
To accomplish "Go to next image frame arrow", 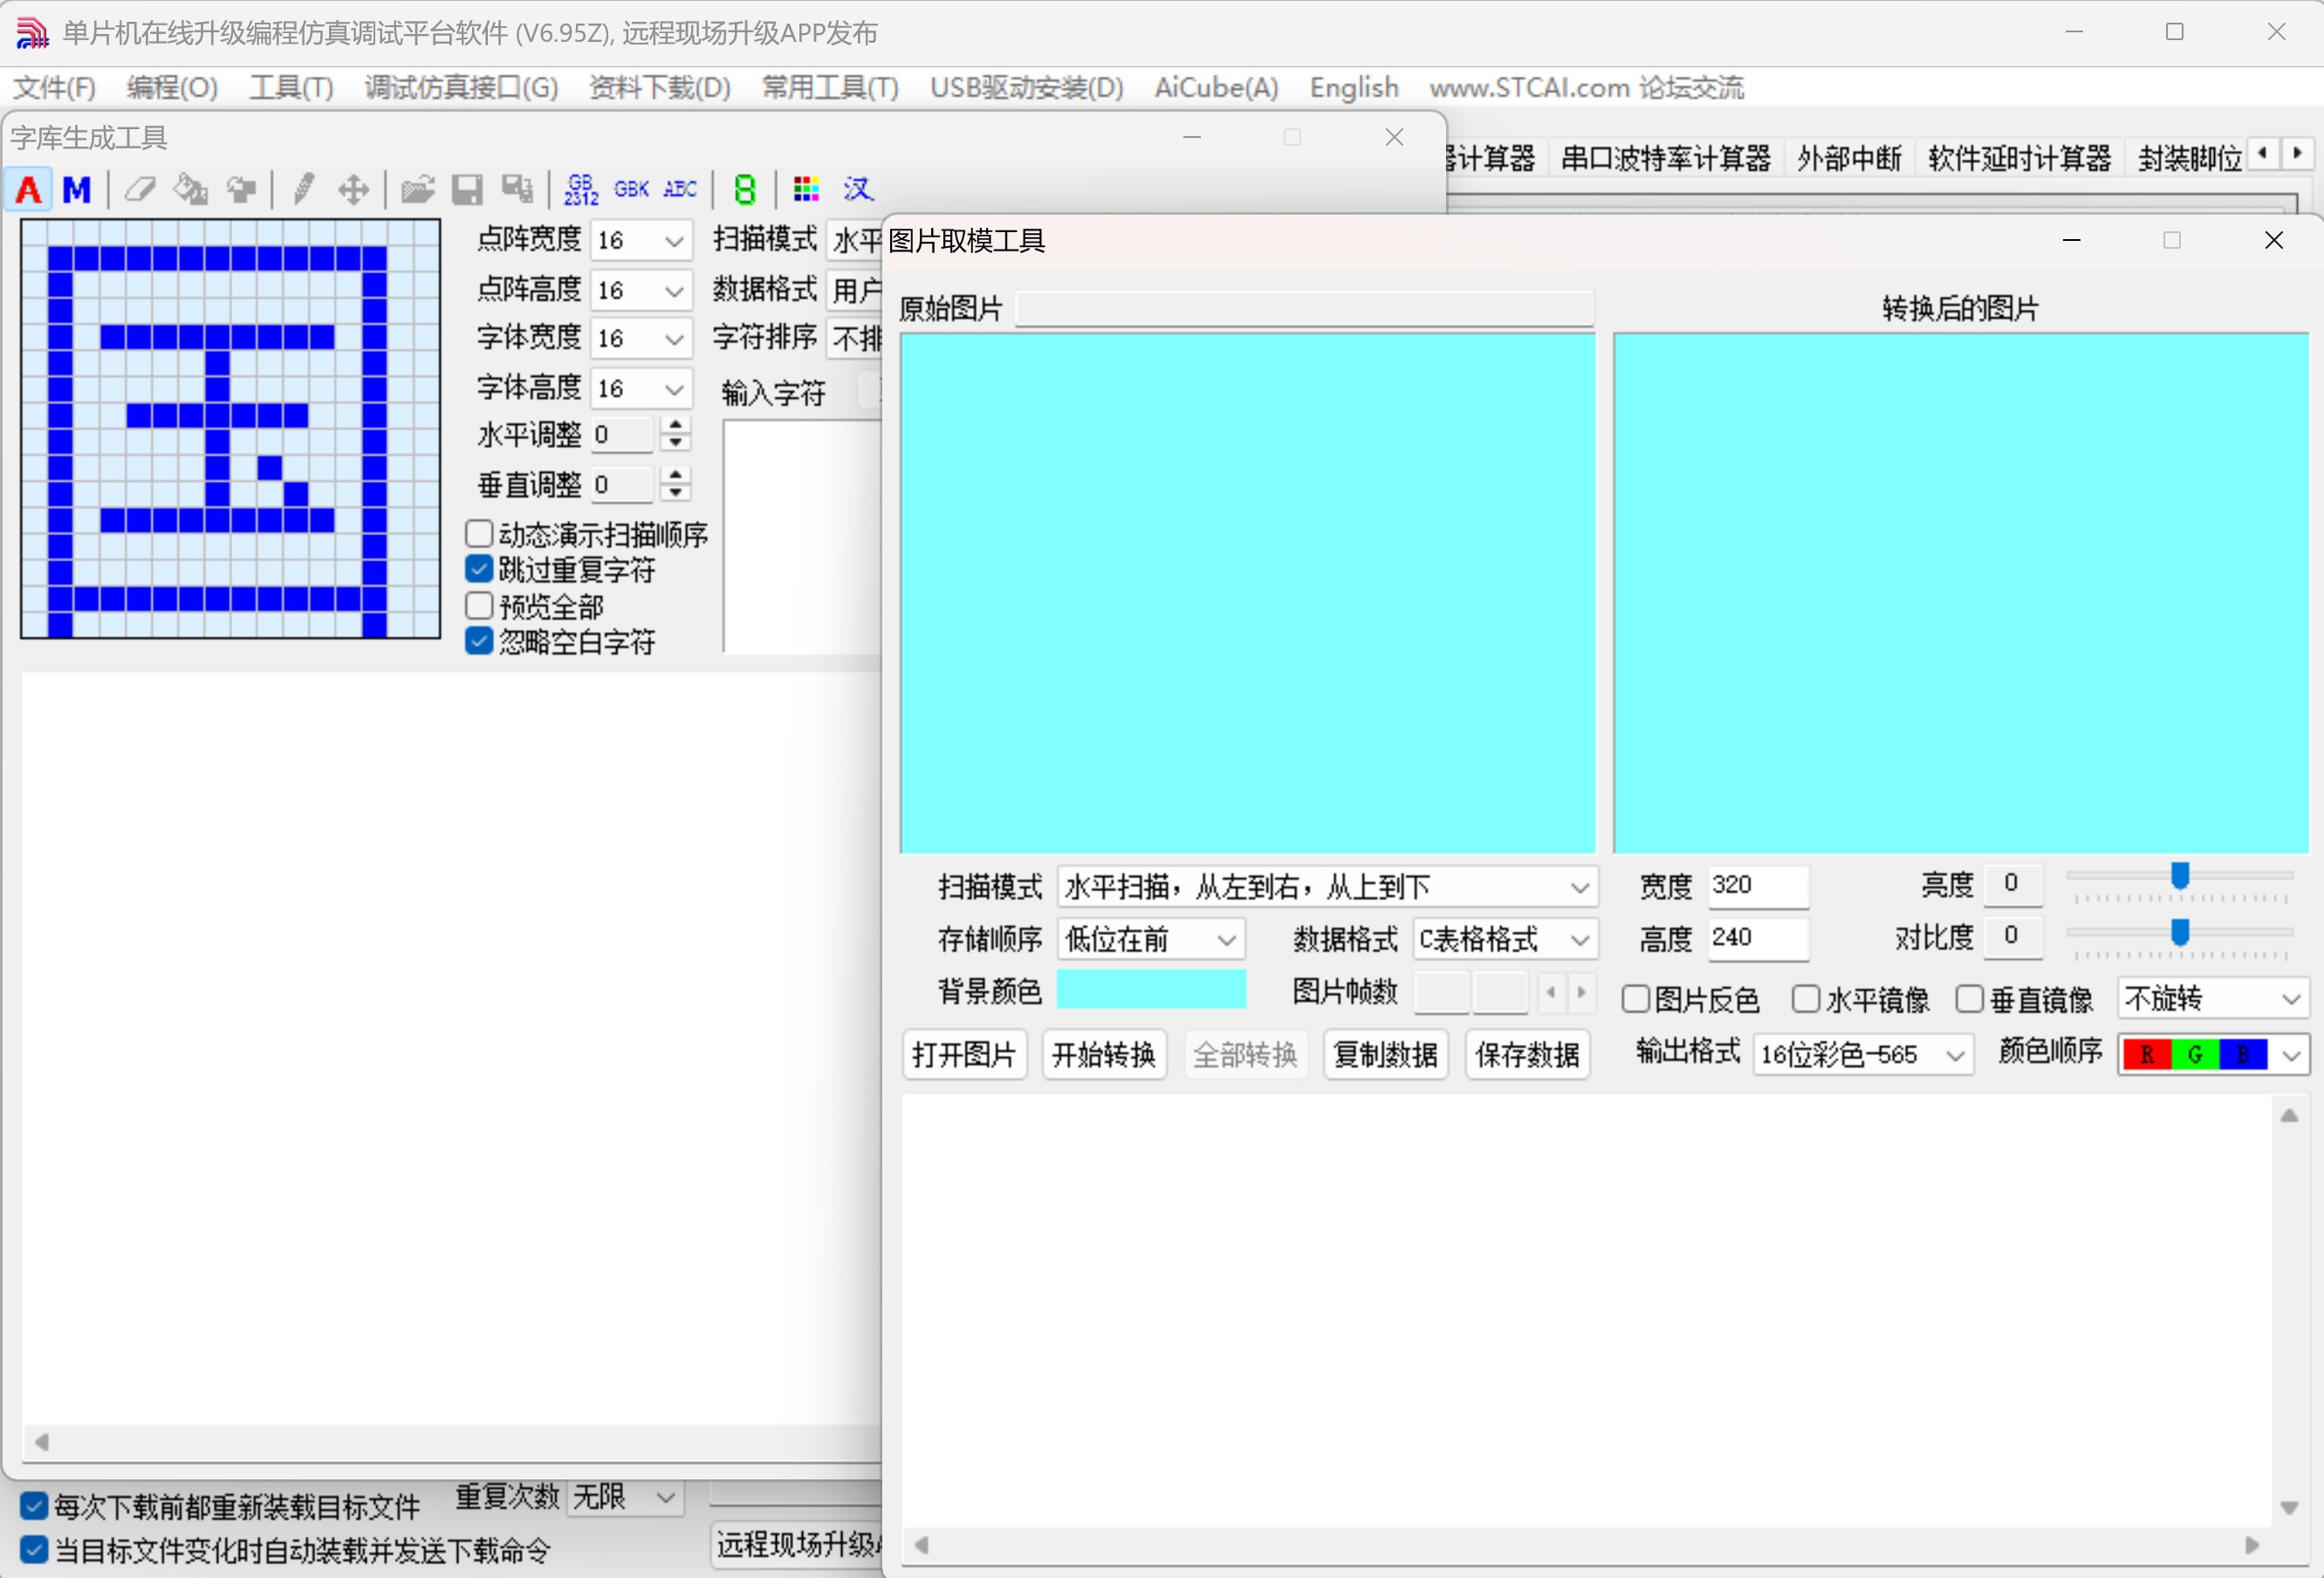I will 1581,992.
